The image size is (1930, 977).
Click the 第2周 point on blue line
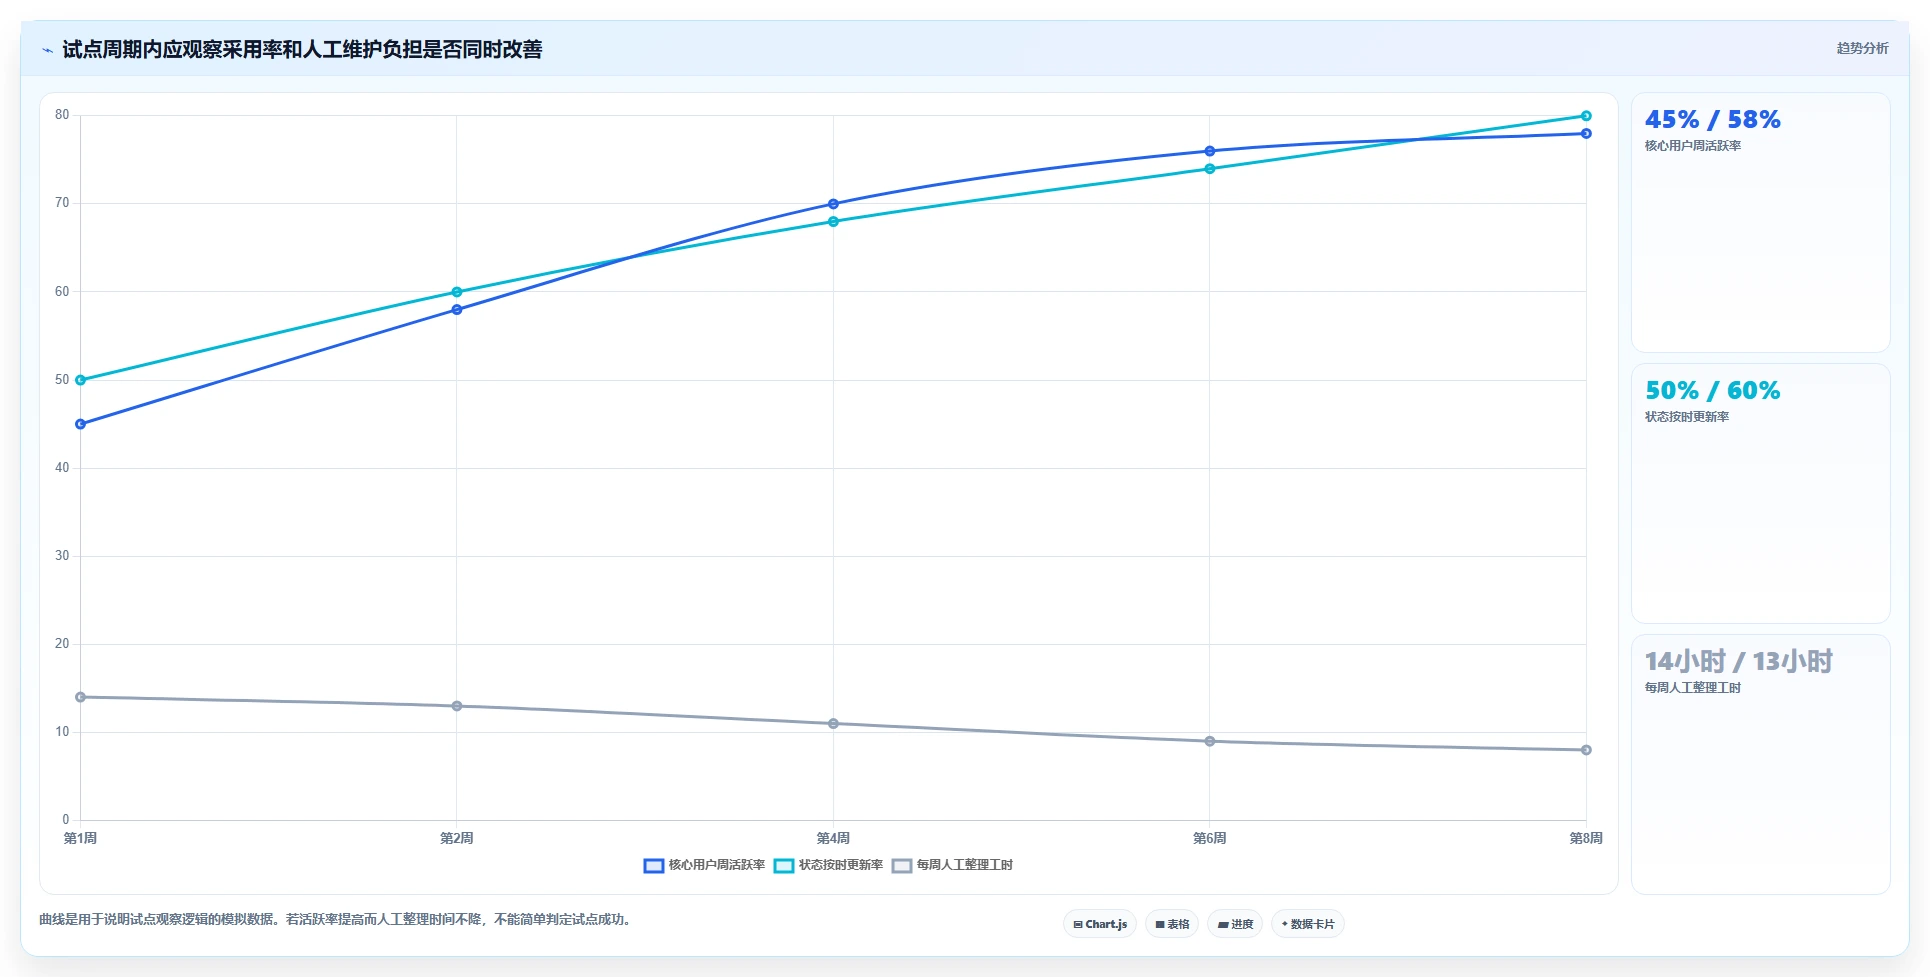point(457,310)
